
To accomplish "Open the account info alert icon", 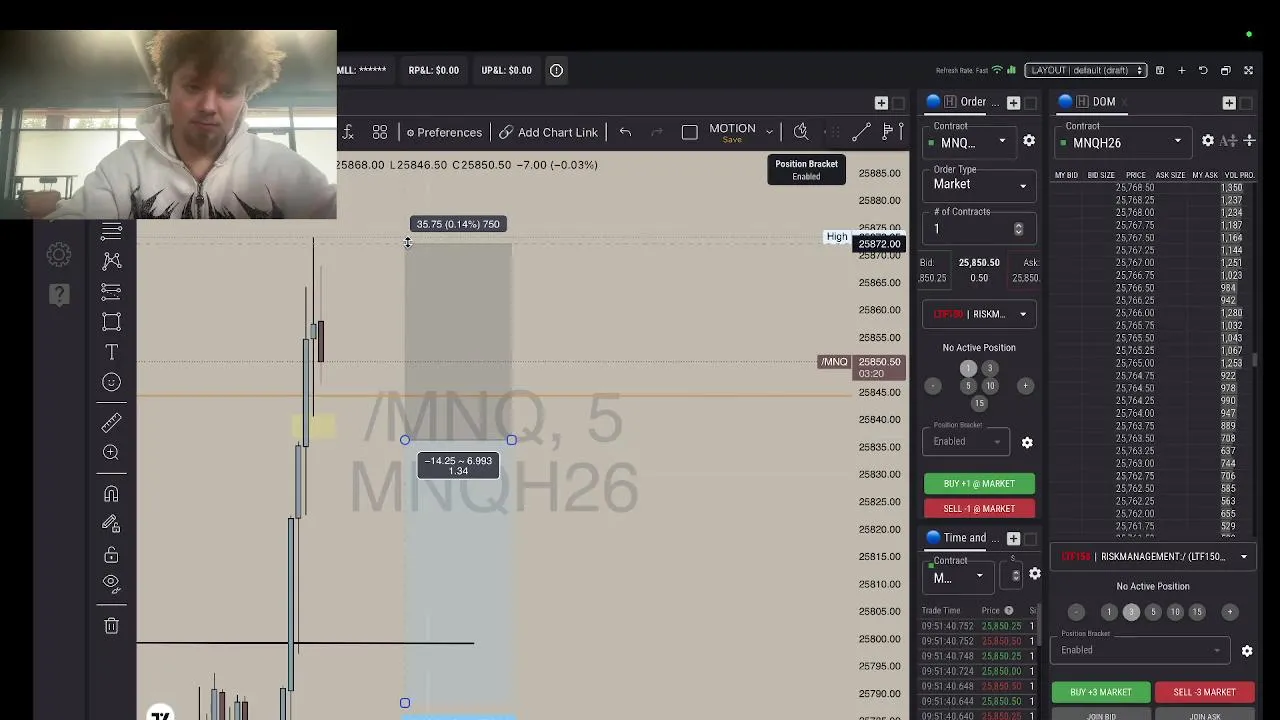I will [556, 70].
